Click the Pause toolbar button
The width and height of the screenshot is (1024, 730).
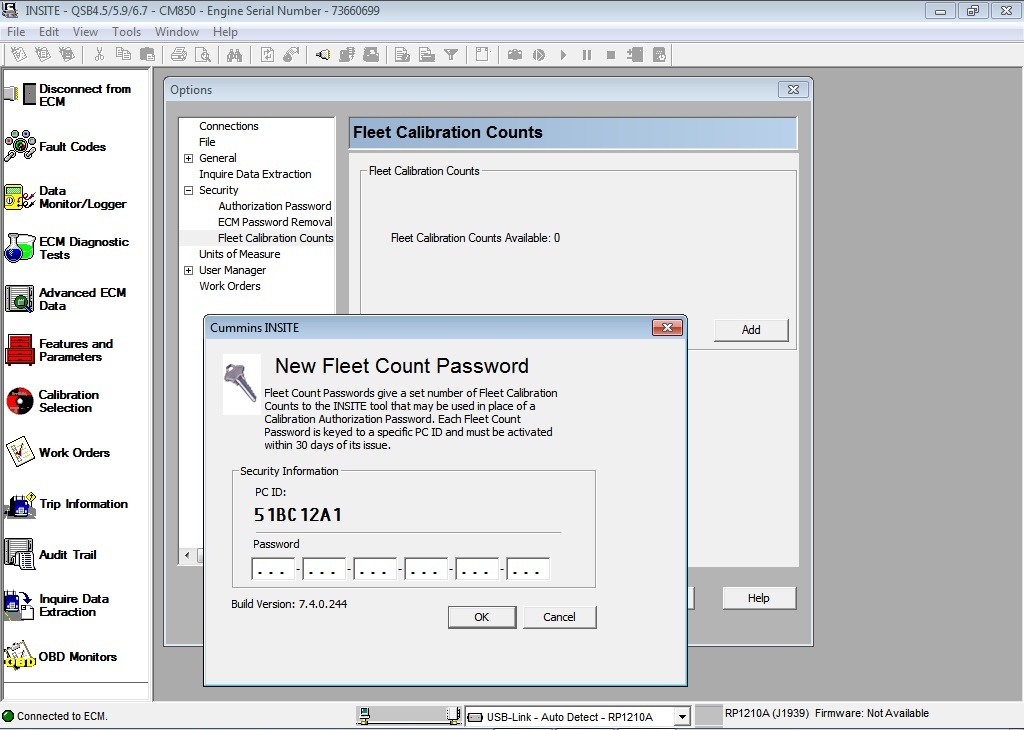[586, 55]
